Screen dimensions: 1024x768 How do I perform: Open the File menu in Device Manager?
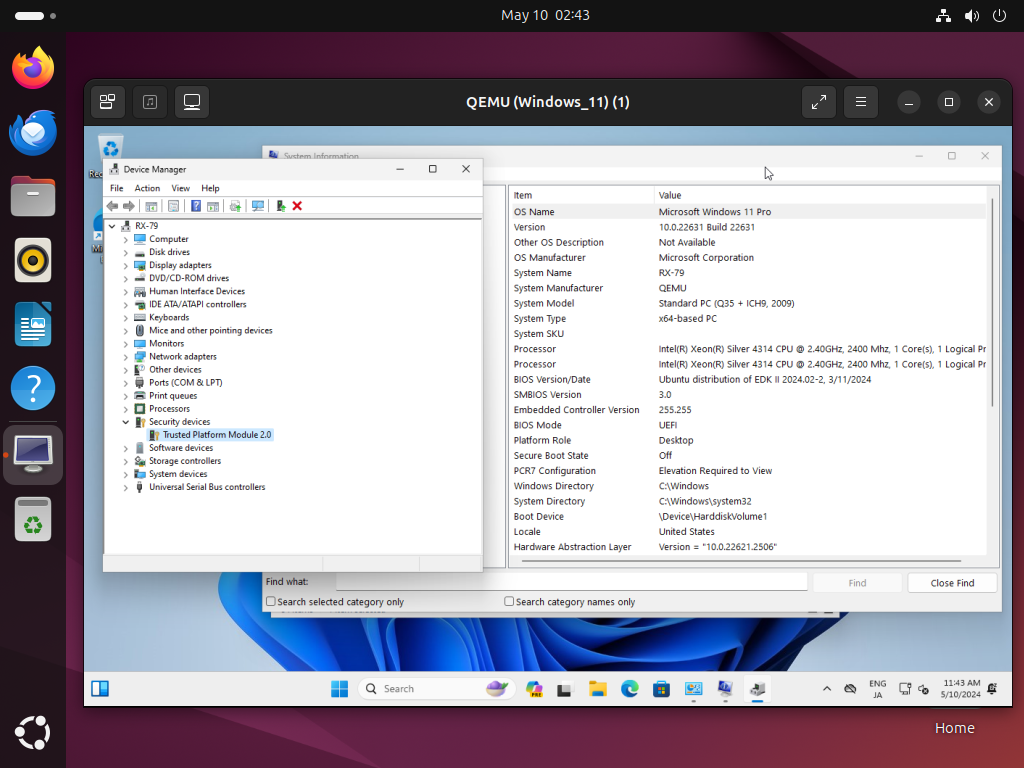coord(117,188)
